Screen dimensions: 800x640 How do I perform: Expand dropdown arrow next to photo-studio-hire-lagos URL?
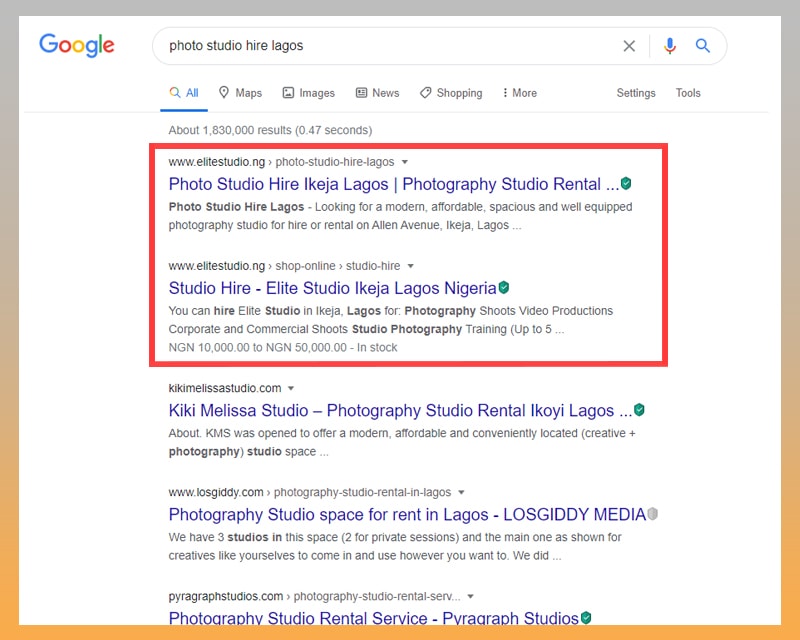[x=405, y=162]
